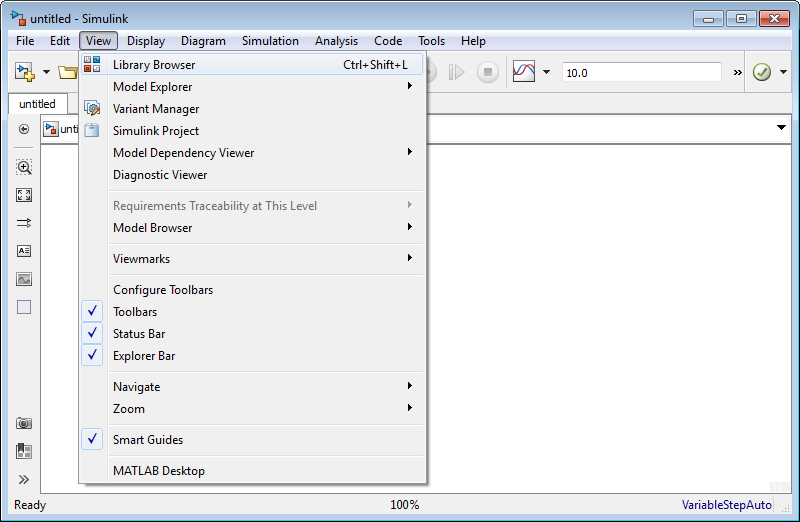Image resolution: width=800 pixels, height=522 pixels.
Task: Select the Annotation text palette icon
Action: [24, 251]
